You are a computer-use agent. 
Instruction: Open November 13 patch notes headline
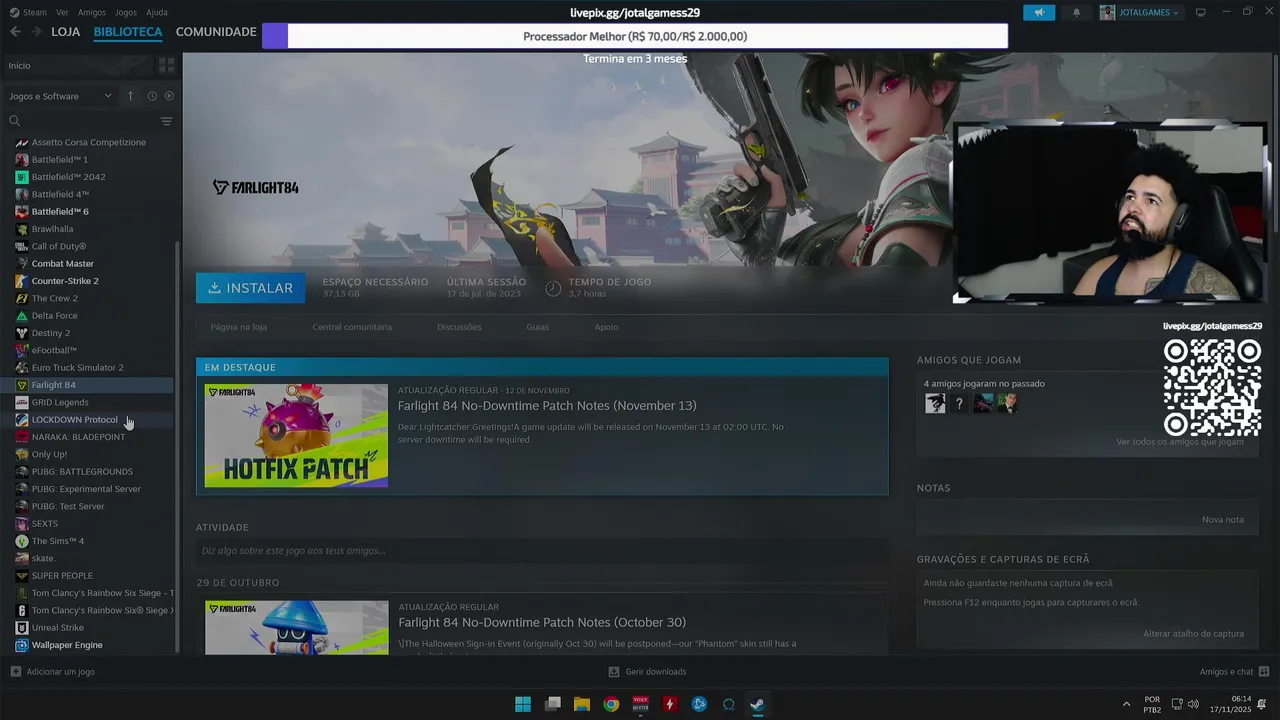pos(547,405)
